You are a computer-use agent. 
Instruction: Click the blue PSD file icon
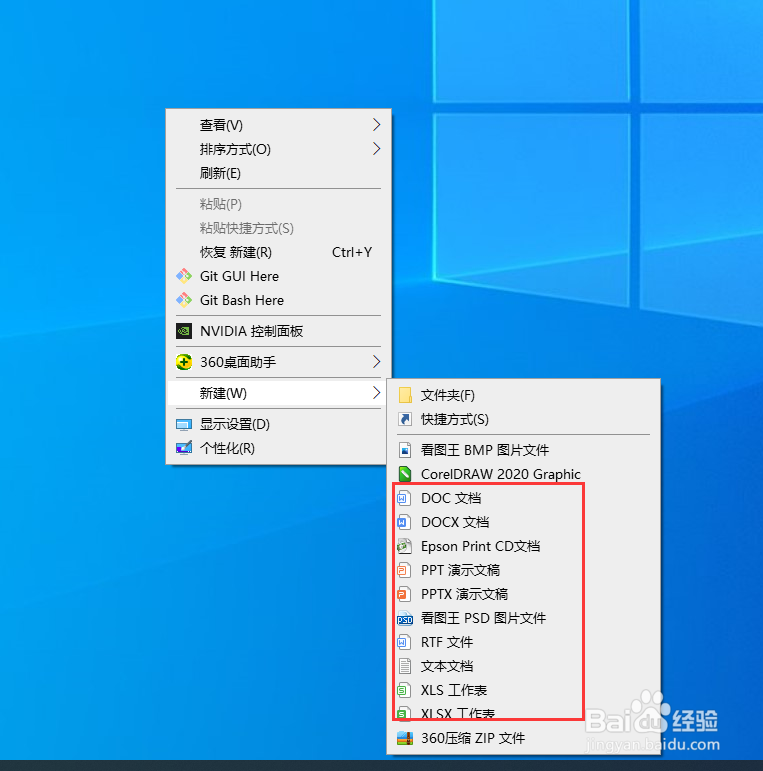pos(405,619)
